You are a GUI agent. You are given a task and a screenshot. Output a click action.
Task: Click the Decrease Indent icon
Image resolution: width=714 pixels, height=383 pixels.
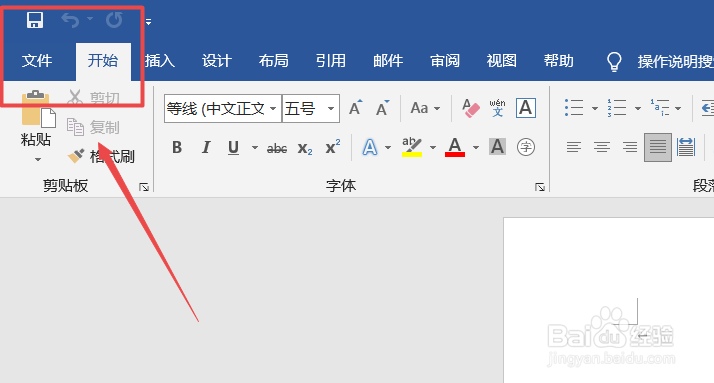tap(707, 108)
